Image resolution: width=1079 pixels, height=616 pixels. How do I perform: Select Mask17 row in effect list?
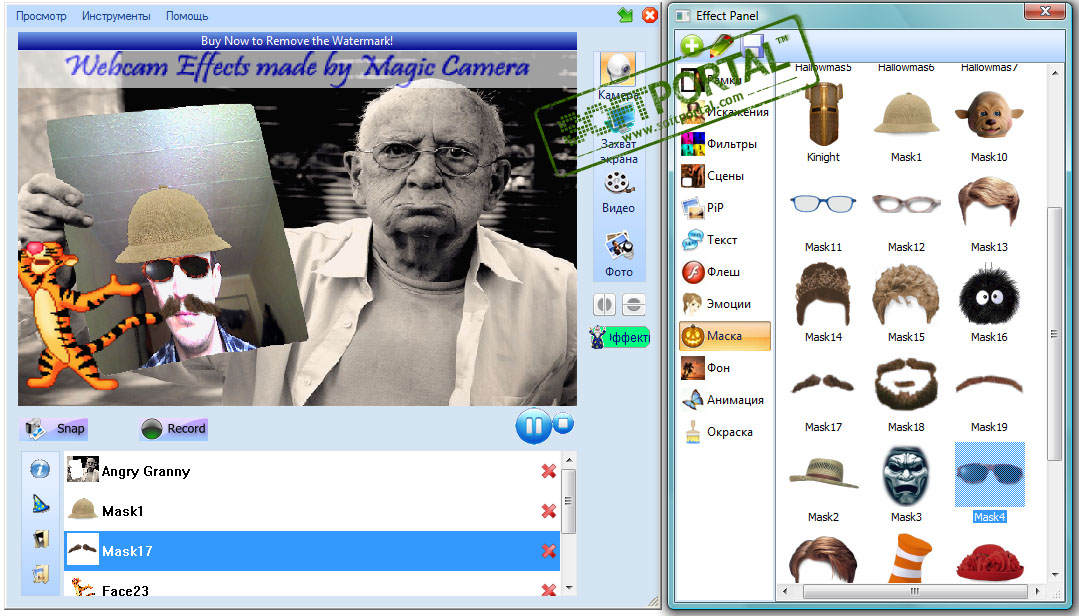tap(312, 551)
